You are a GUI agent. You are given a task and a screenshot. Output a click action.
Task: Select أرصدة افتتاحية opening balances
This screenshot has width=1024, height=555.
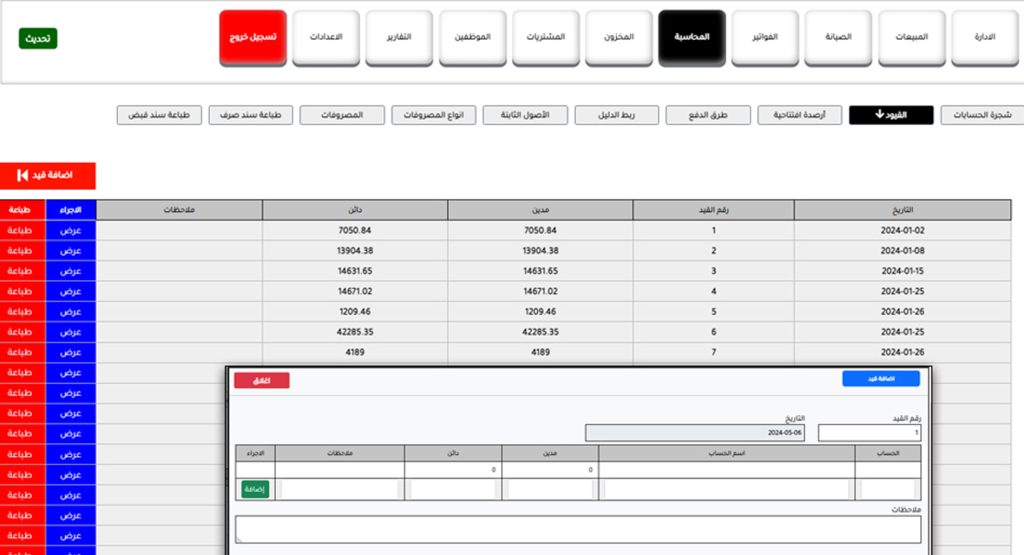pyautogui.click(x=798, y=115)
